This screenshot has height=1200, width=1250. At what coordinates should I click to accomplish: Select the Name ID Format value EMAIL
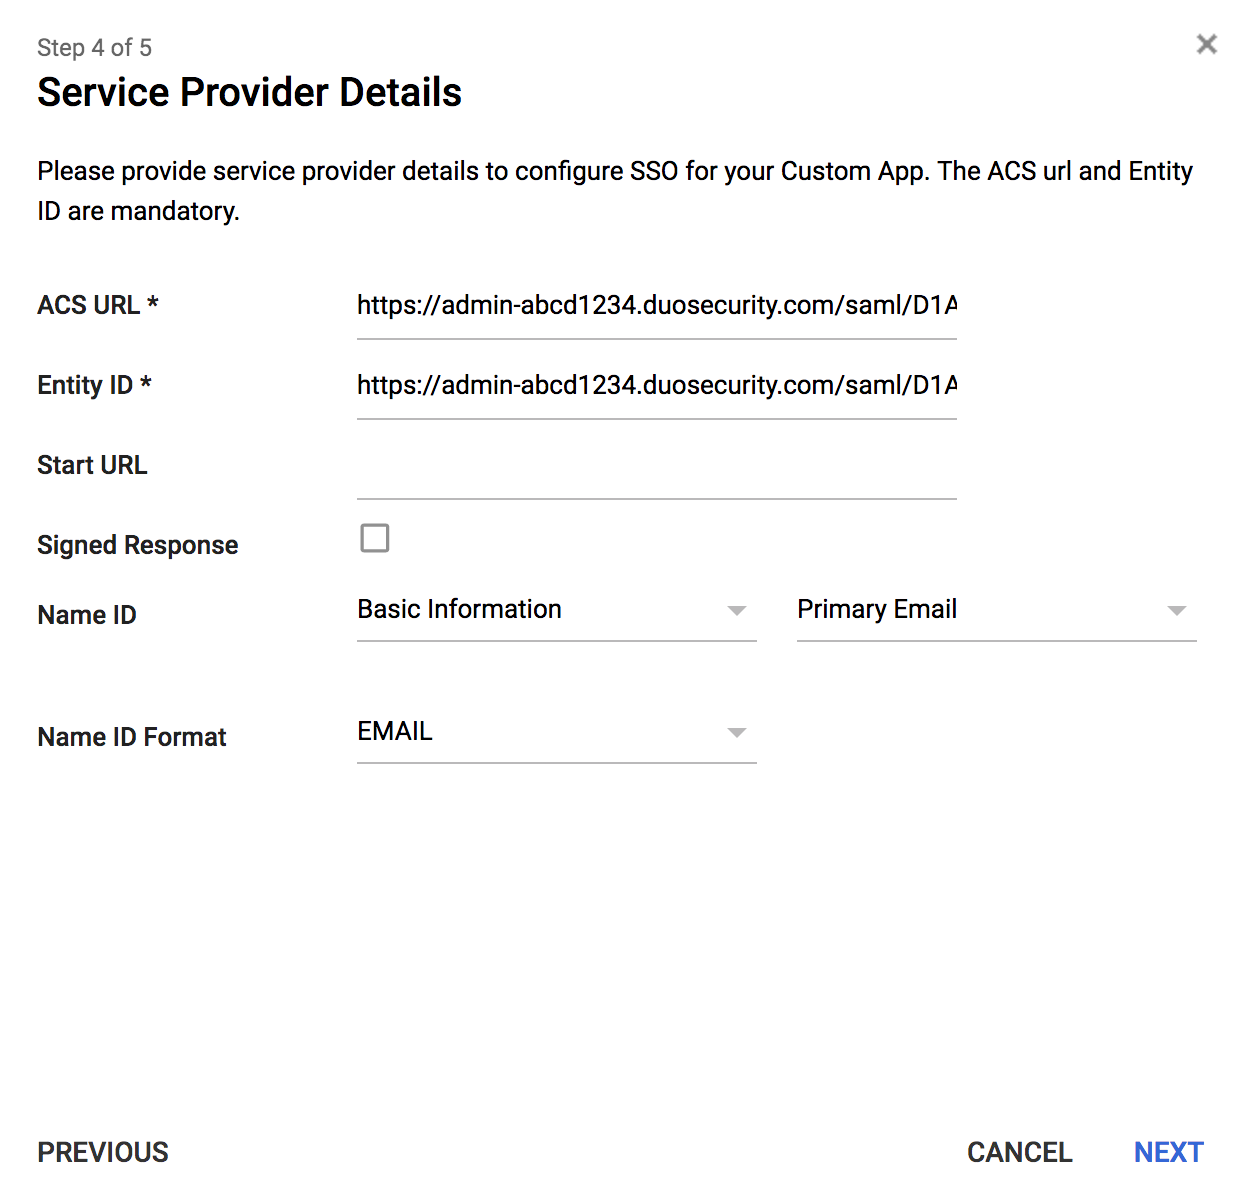click(x=500, y=731)
